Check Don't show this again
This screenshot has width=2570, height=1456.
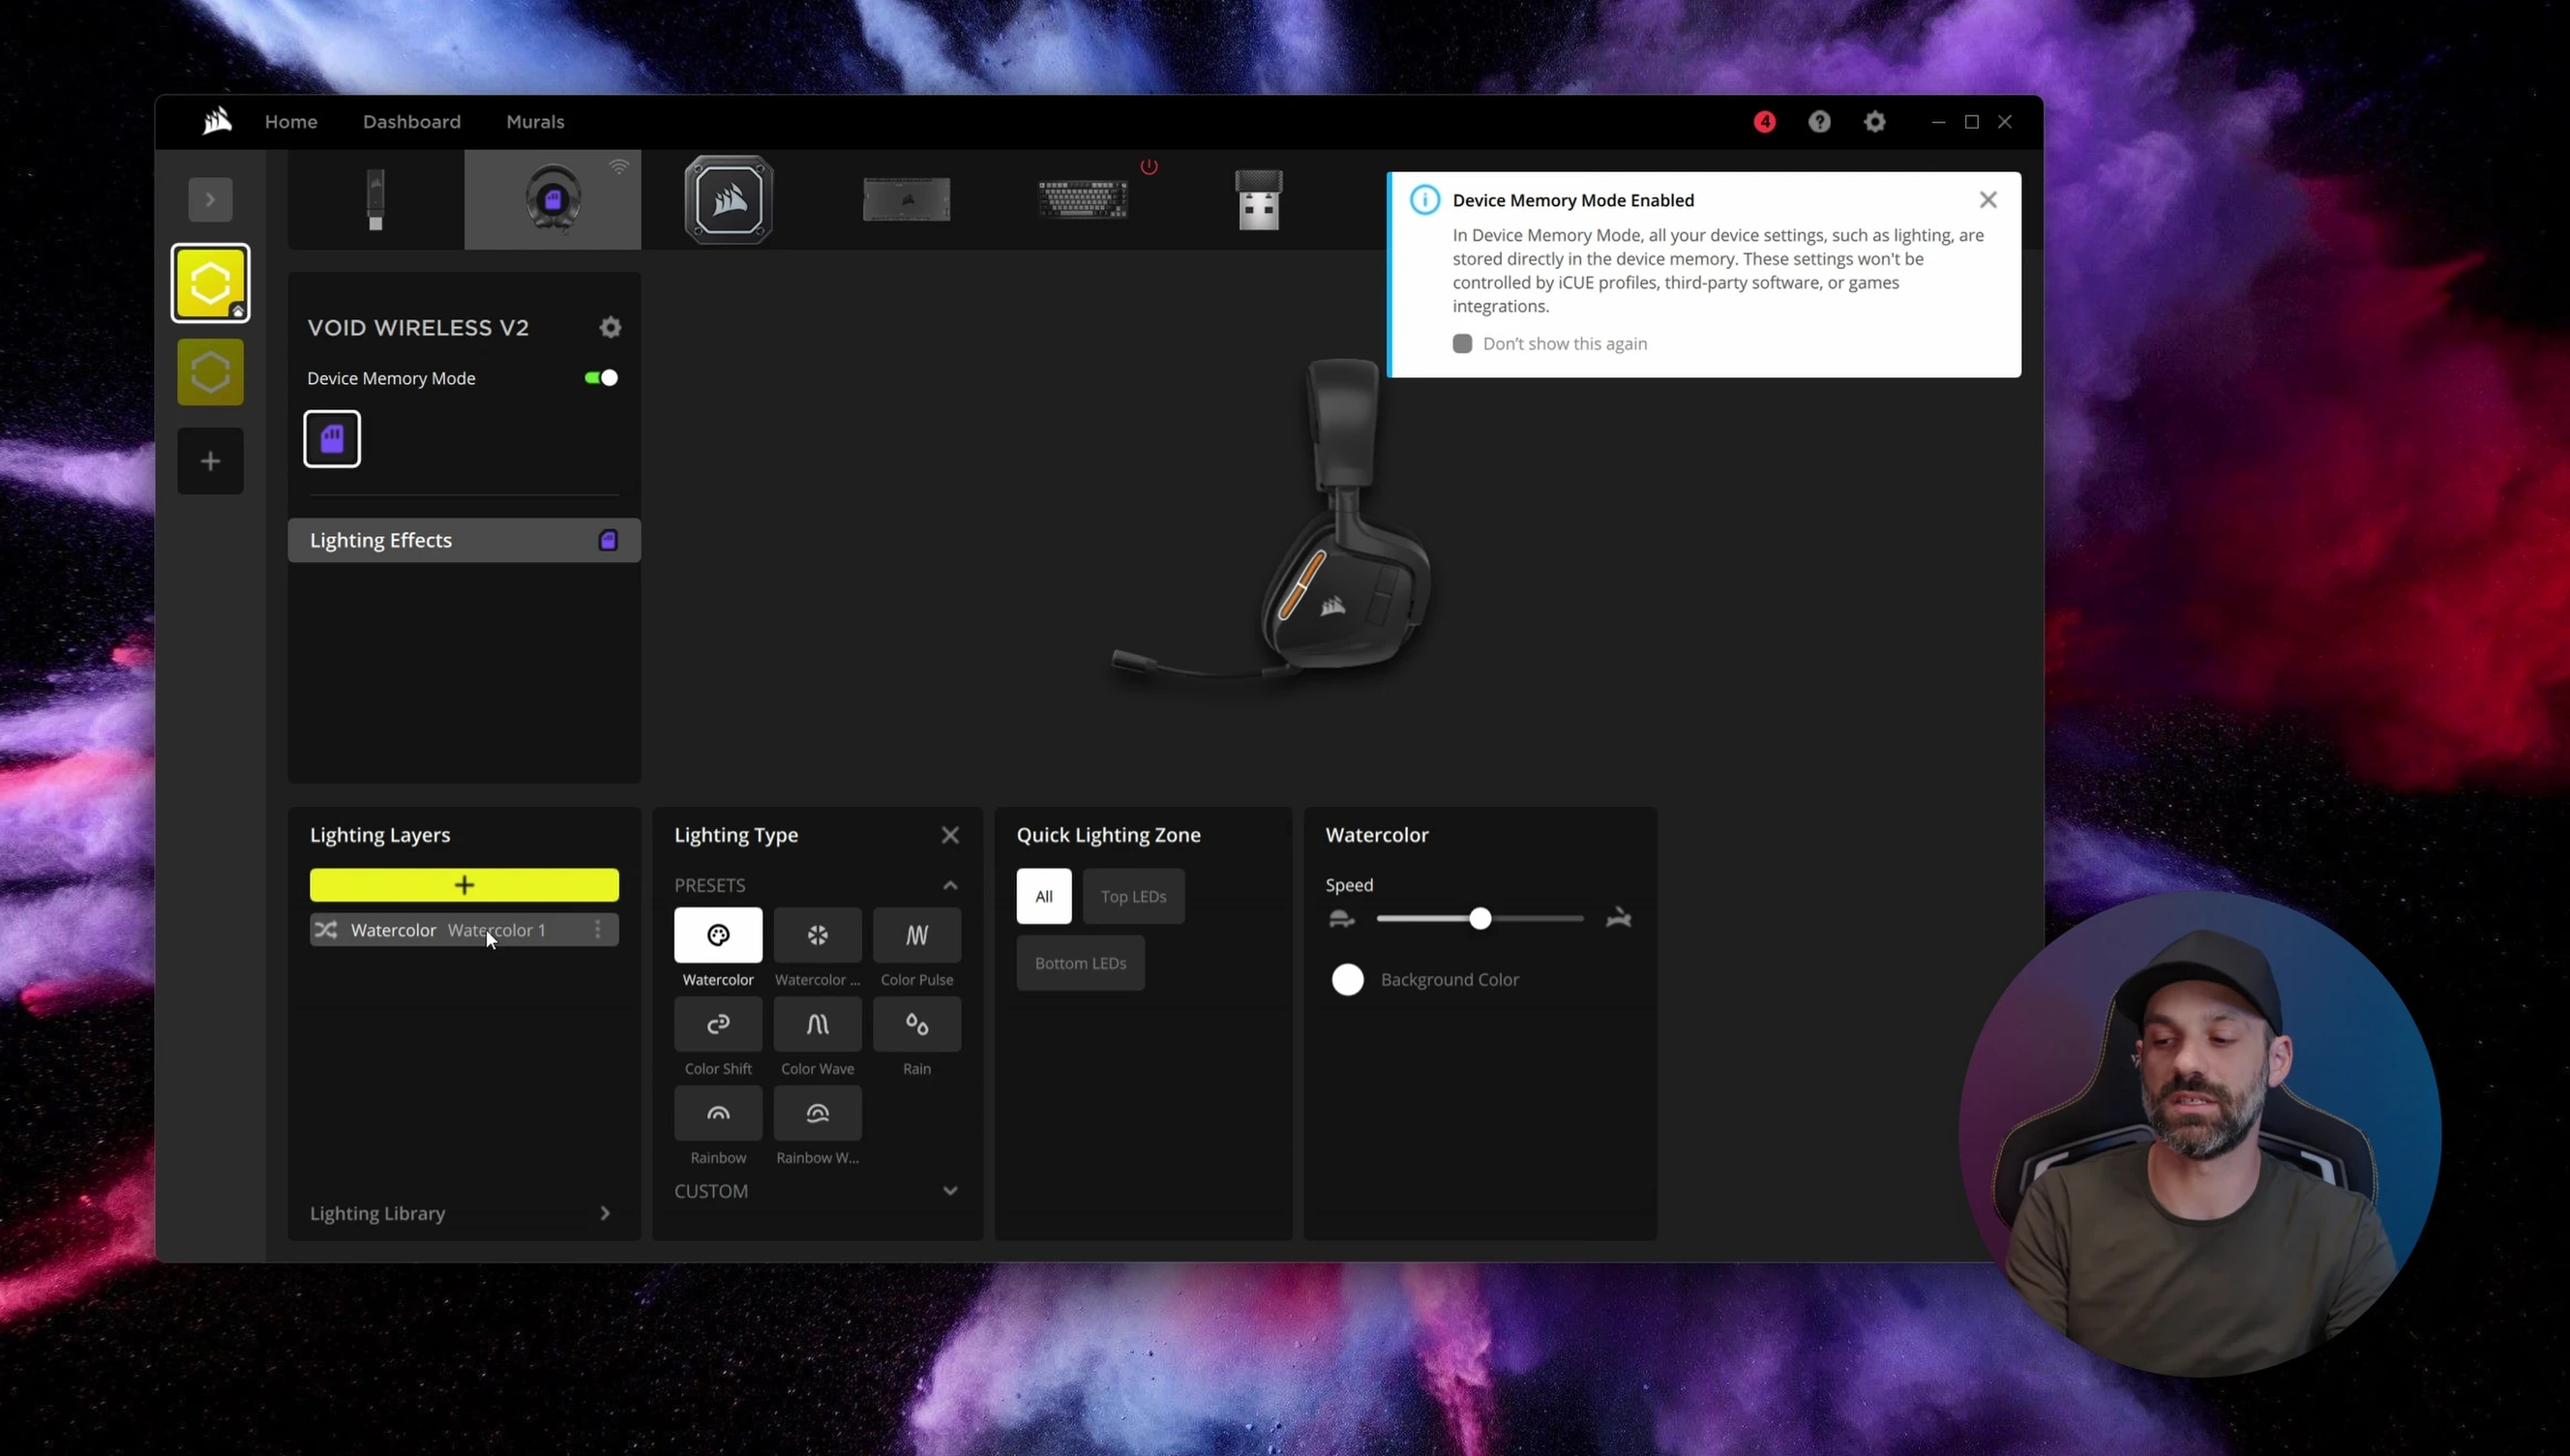[x=1462, y=343]
